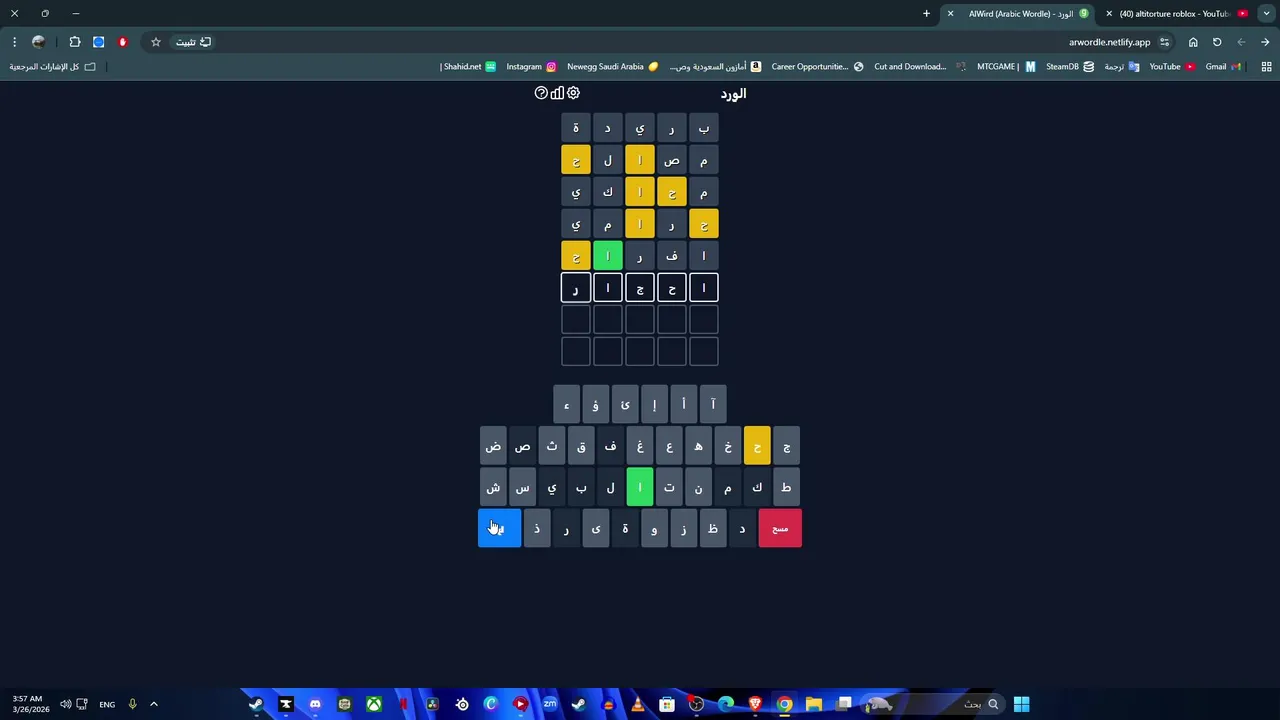Open the help question mark icon
1280x720 pixels.
point(541,93)
